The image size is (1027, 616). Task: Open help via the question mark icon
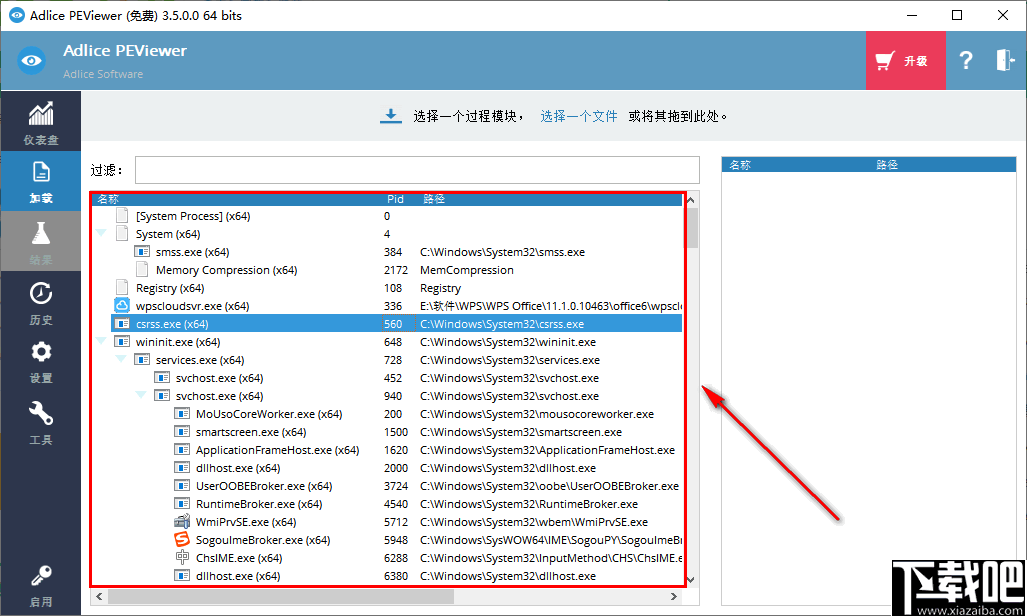(965, 60)
